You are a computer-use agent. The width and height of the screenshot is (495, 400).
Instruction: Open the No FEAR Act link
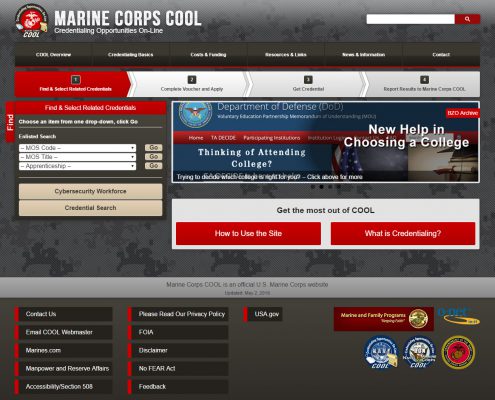click(178, 368)
